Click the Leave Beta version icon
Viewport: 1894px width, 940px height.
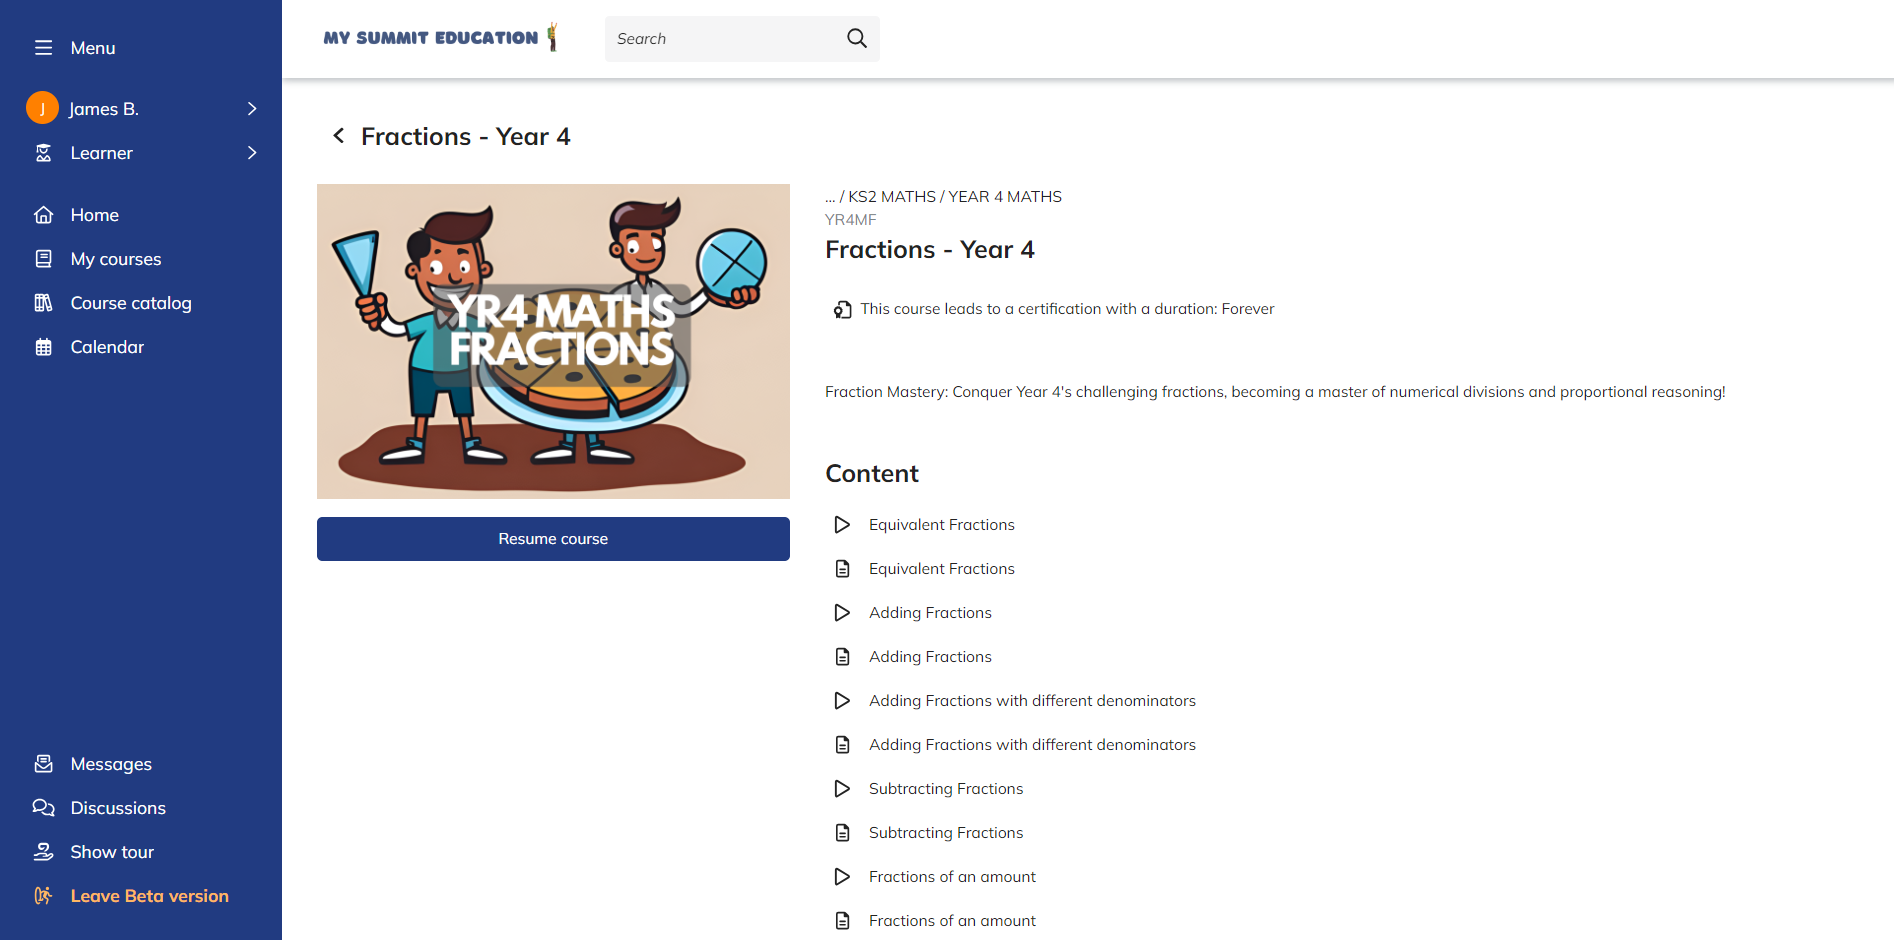43,896
